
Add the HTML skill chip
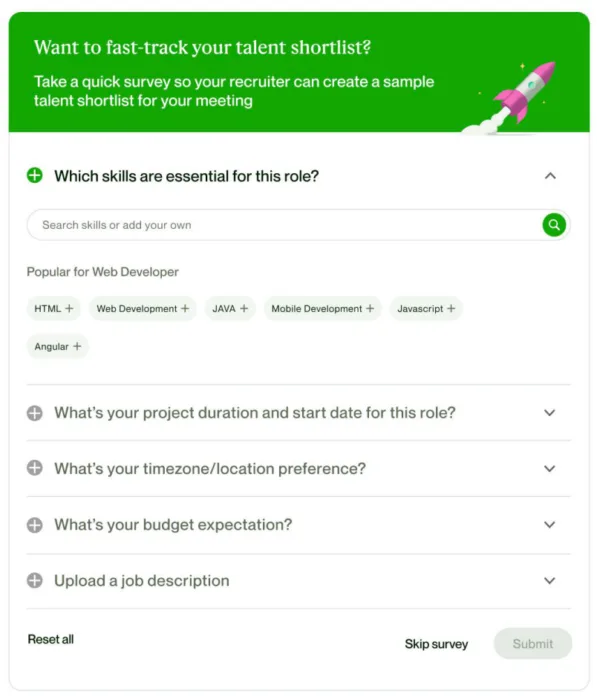click(54, 308)
